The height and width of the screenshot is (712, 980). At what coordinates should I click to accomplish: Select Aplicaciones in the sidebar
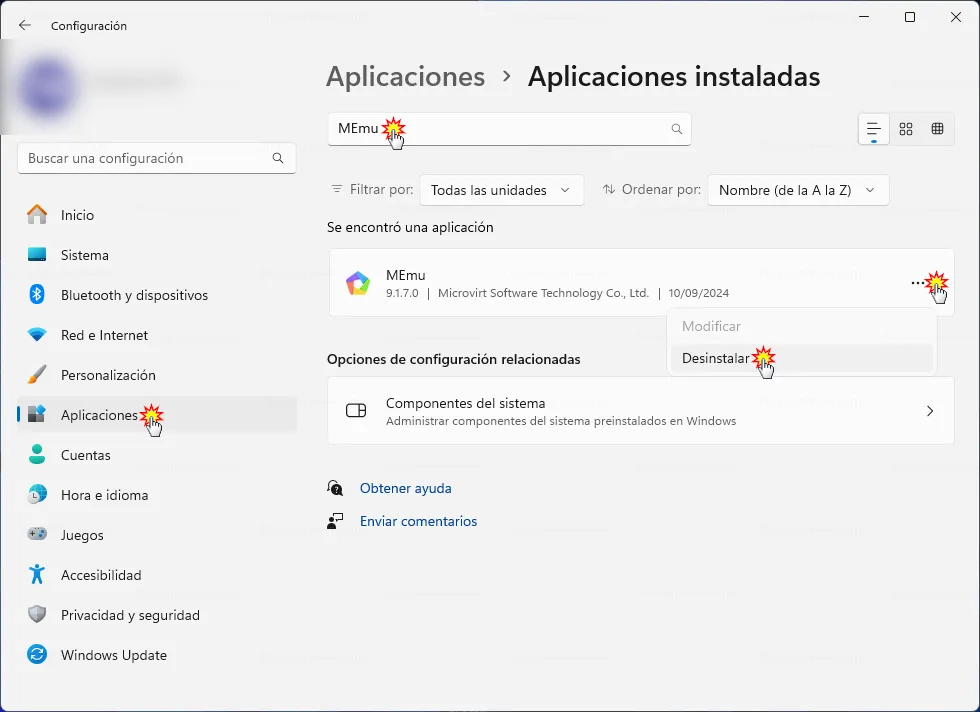pyautogui.click(x=157, y=414)
